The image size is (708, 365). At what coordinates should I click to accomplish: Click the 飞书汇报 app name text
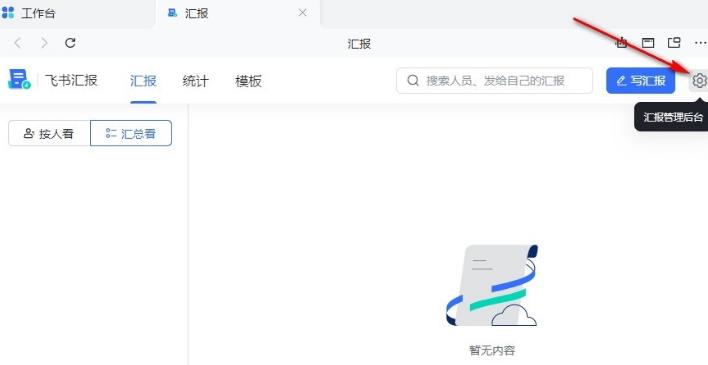[x=71, y=80]
